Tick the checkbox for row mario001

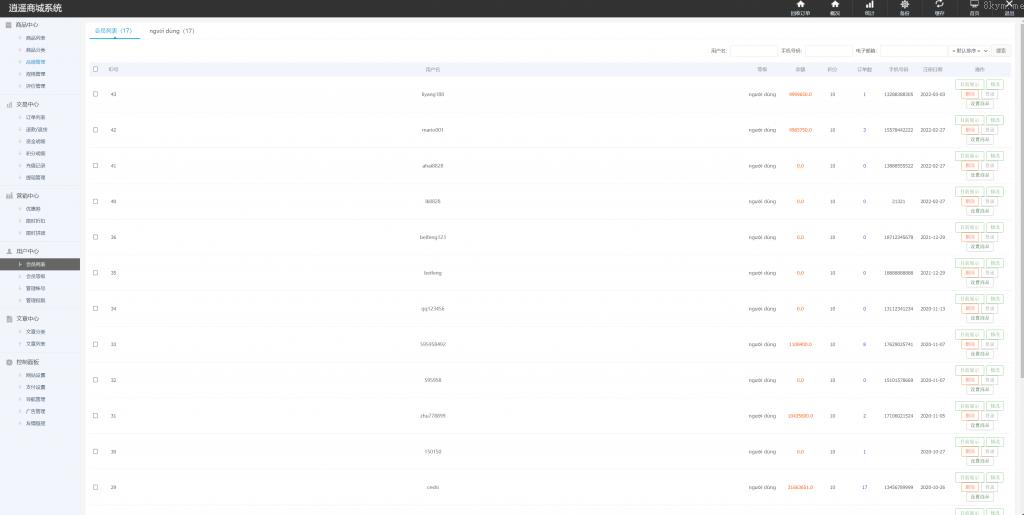[95, 130]
